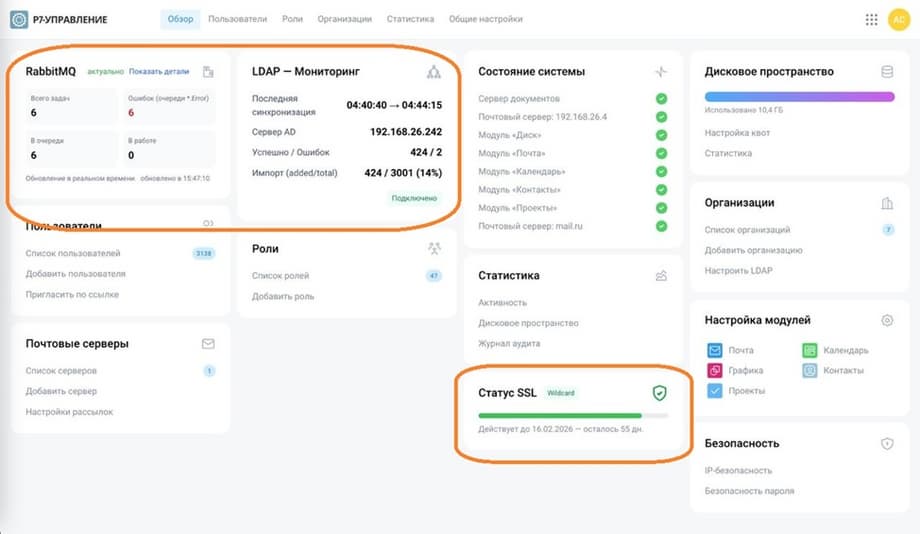Open the AC user avatar menu
This screenshot has height=534, width=920.
coord(898,19)
